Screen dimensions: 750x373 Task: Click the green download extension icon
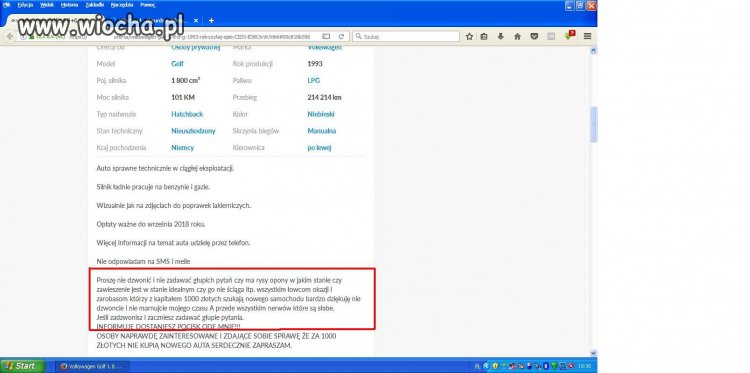coord(569,35)
